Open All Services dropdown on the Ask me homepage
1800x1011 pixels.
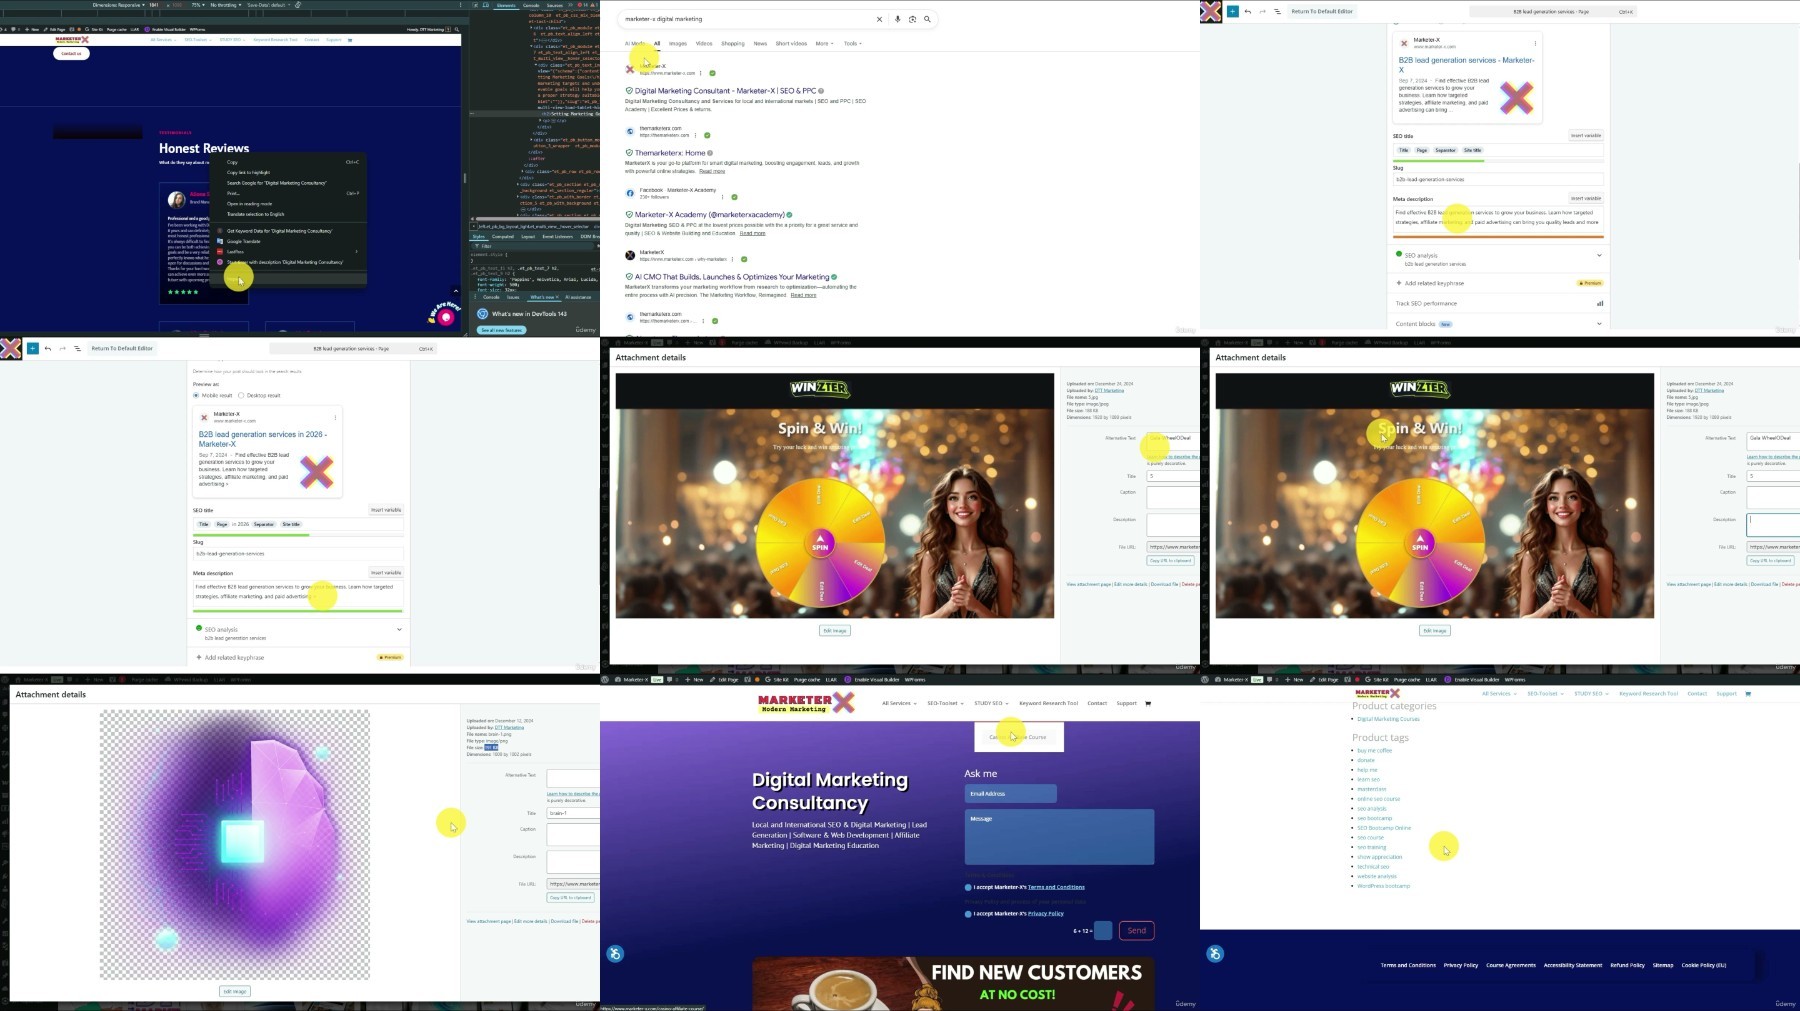(x=899, y=703)
